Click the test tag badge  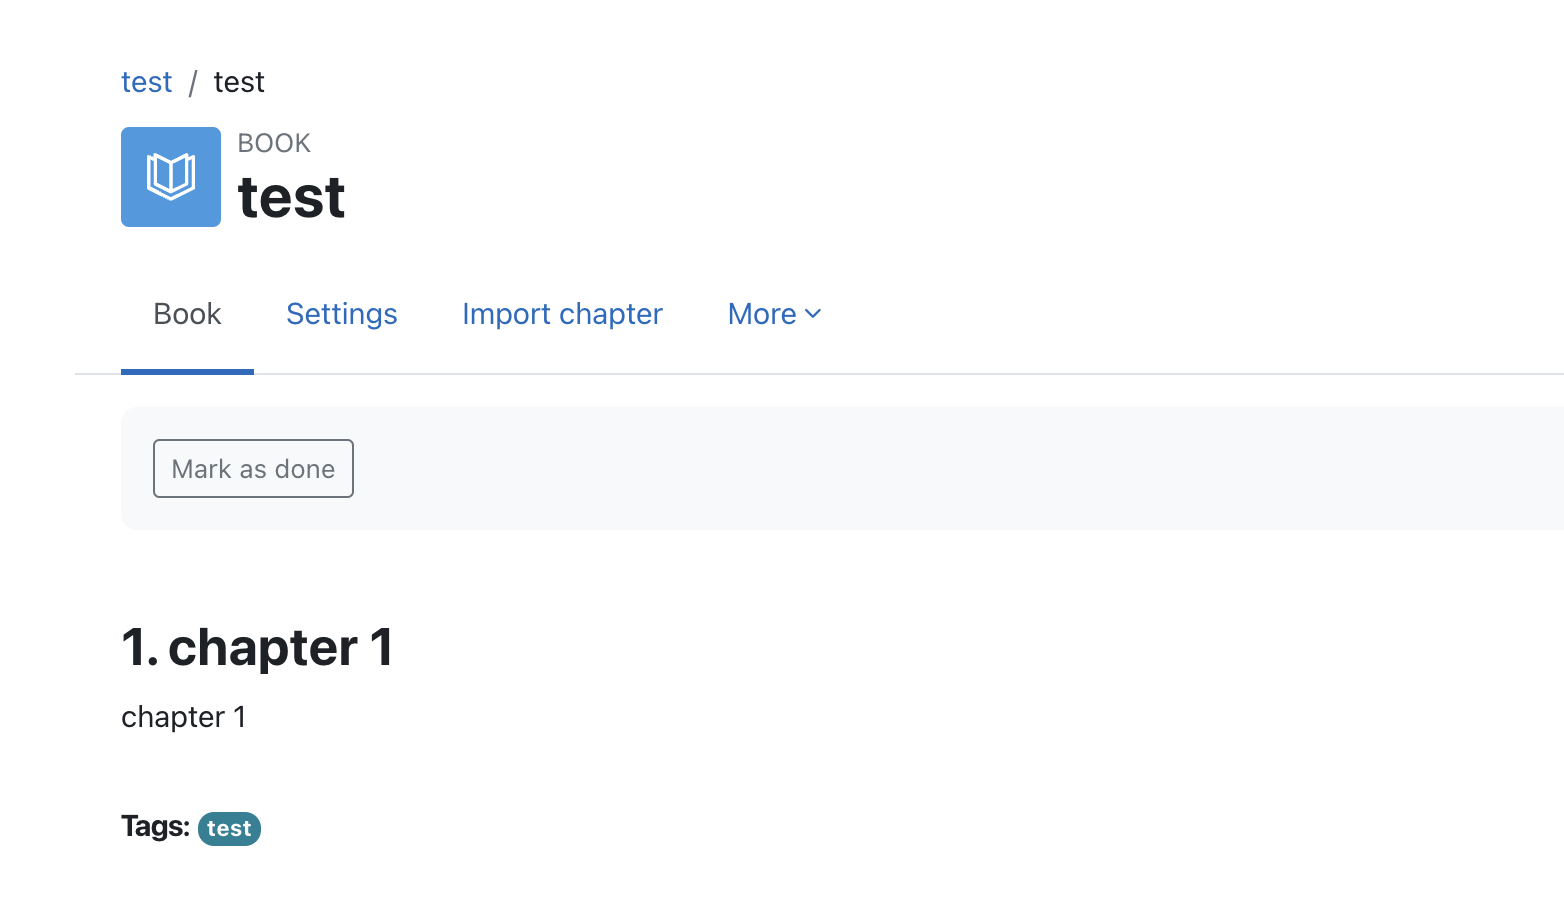[229, 829]
